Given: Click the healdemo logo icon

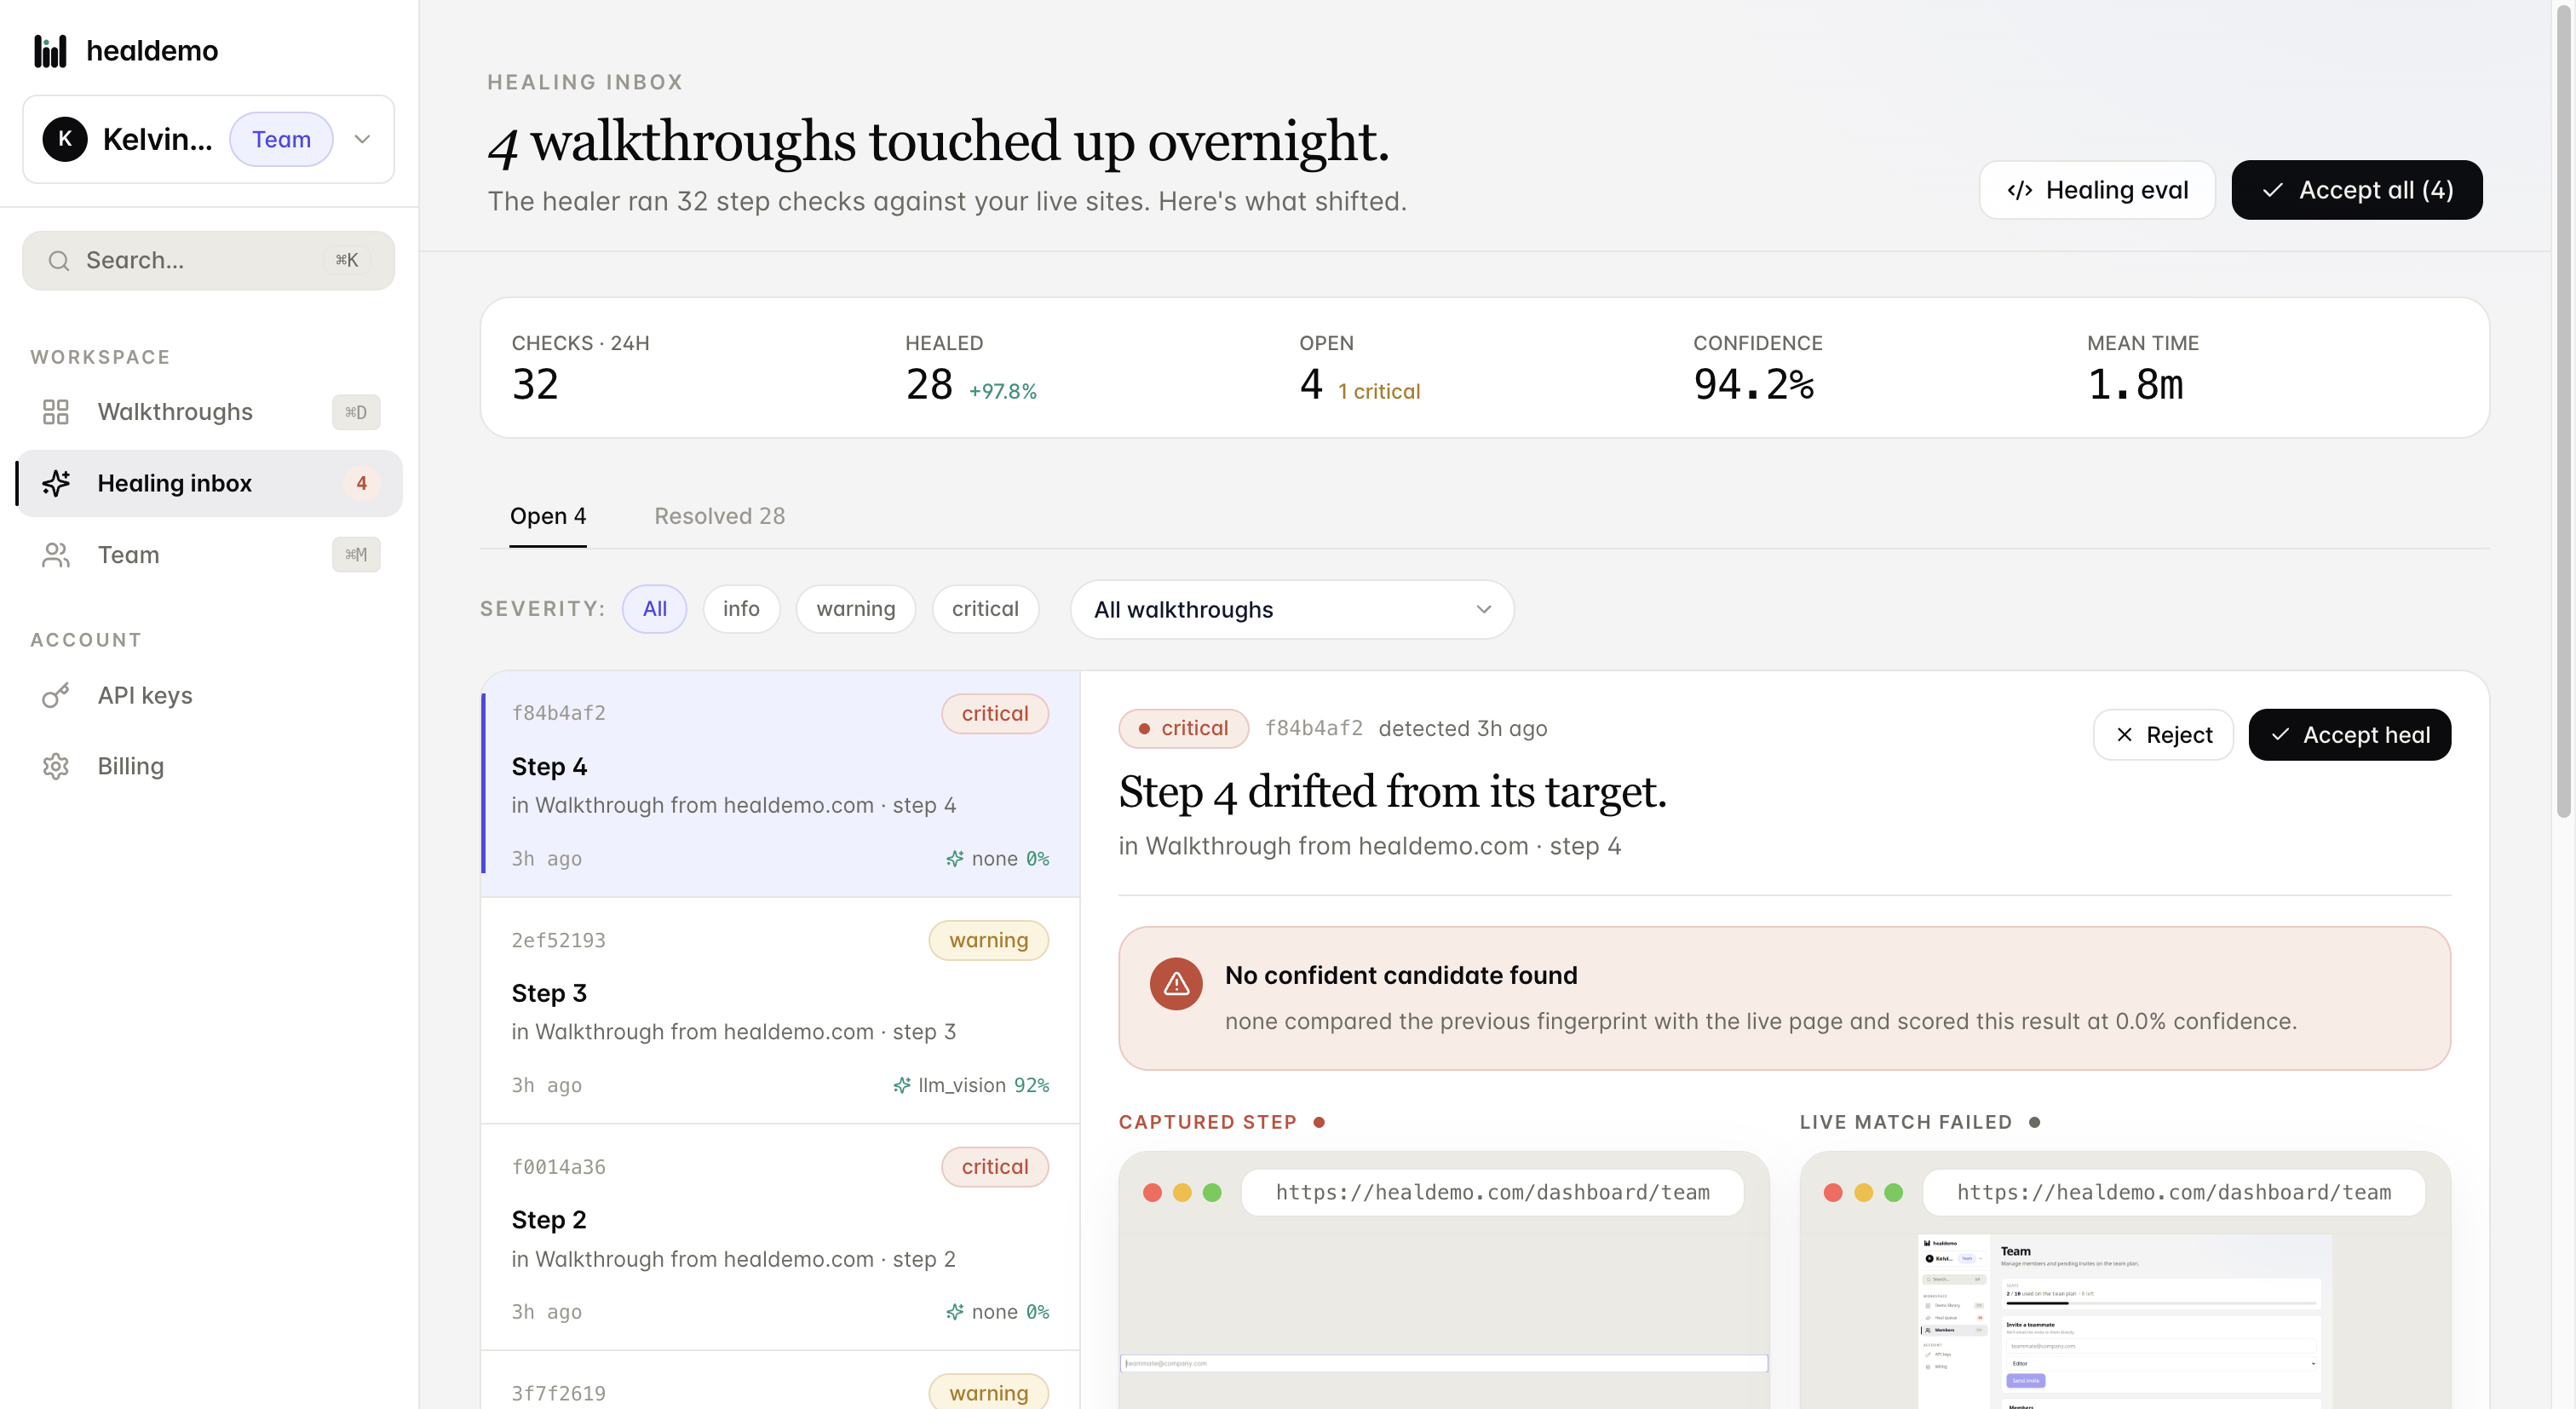Looking at the screenshot, I should pyautogui.click(x=50, y=51).
